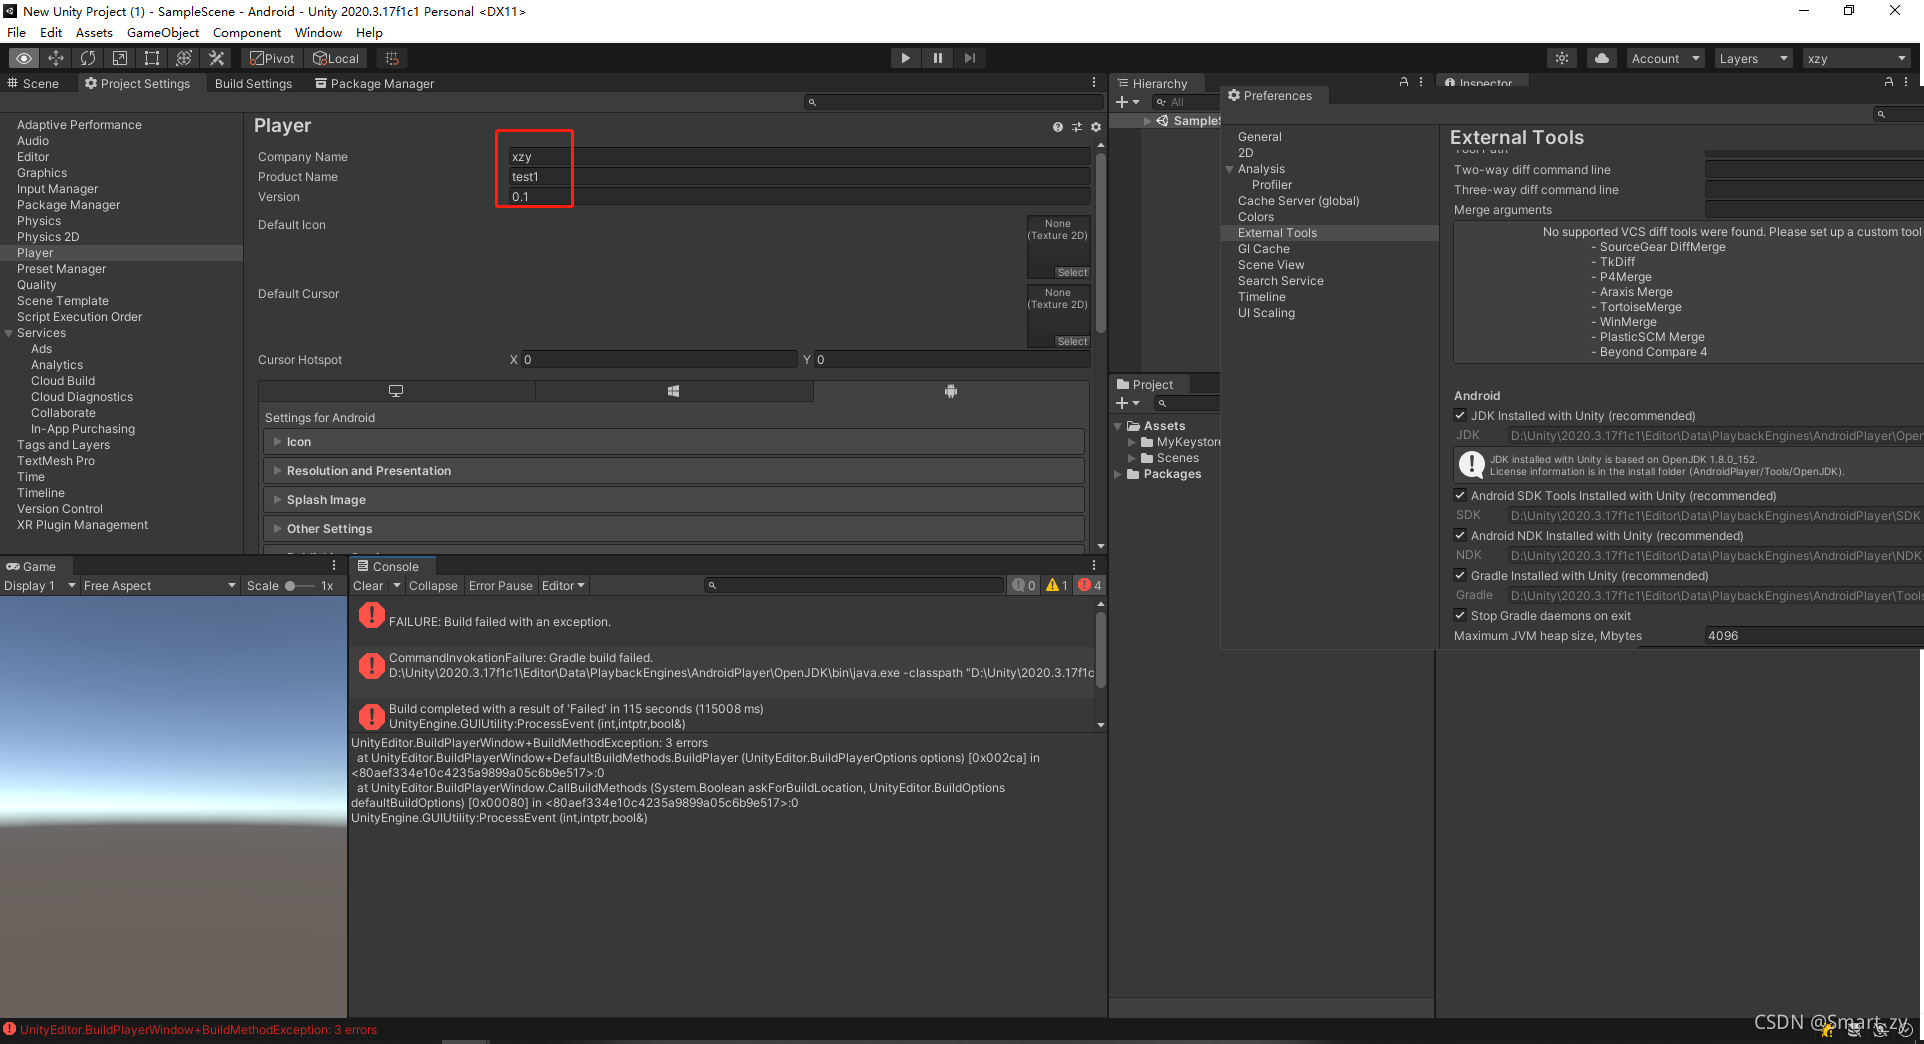
Task: Clear the console log
Action: pyautogui.click(x=367, y=586)
